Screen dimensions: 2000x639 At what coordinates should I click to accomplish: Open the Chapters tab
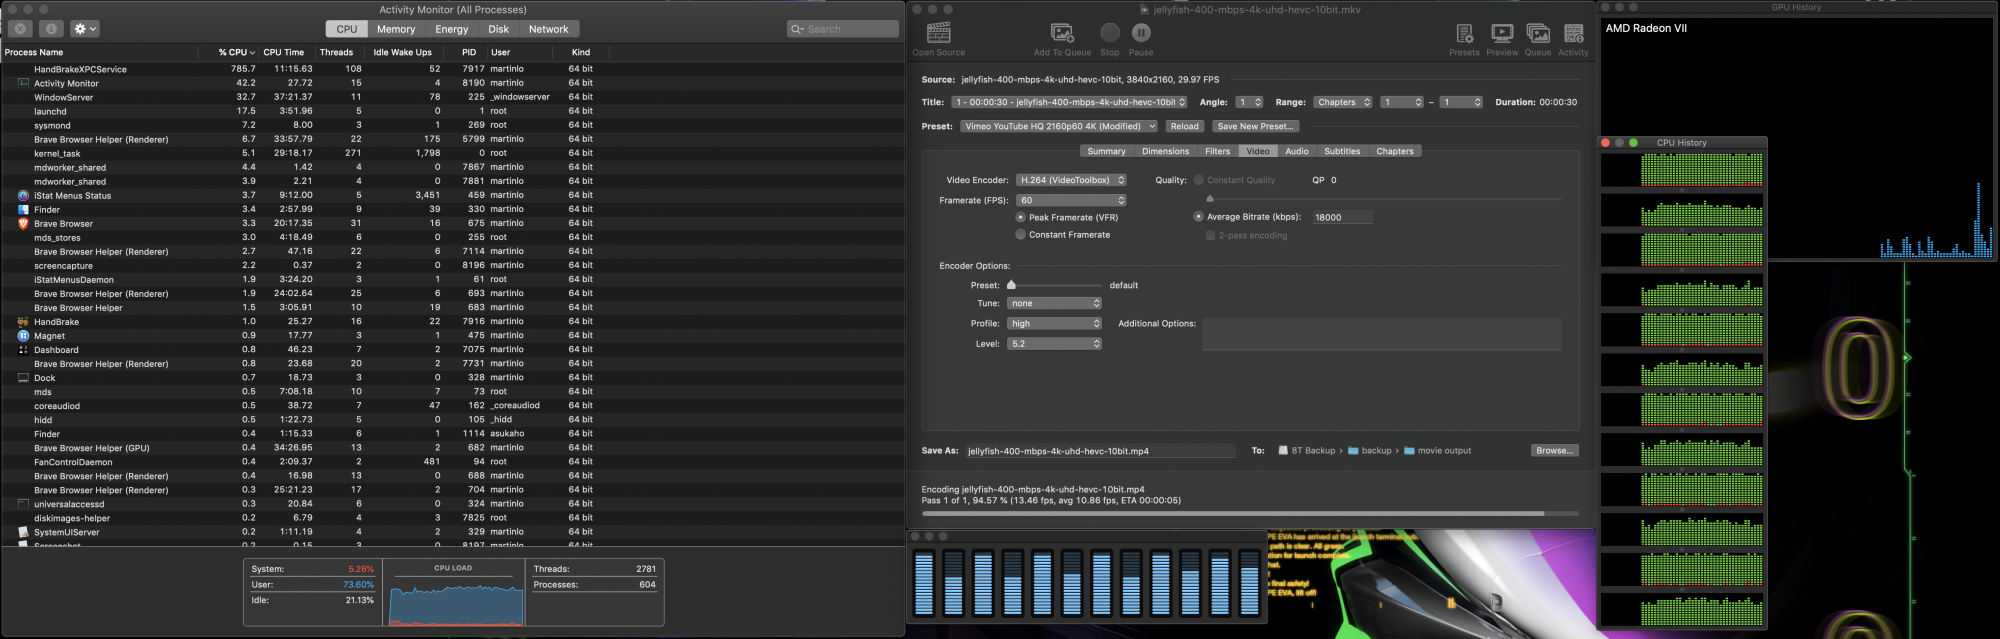(x=1395, y=151)
